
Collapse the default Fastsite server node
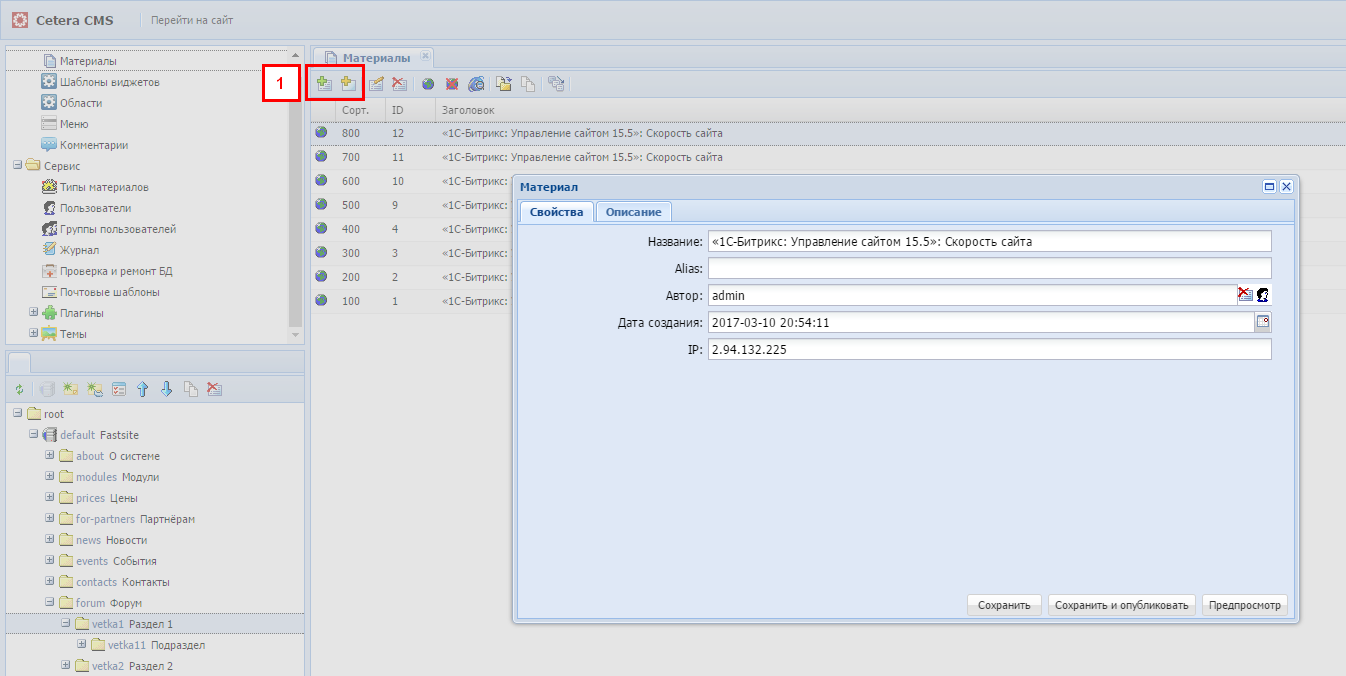[x=33, y=434]
